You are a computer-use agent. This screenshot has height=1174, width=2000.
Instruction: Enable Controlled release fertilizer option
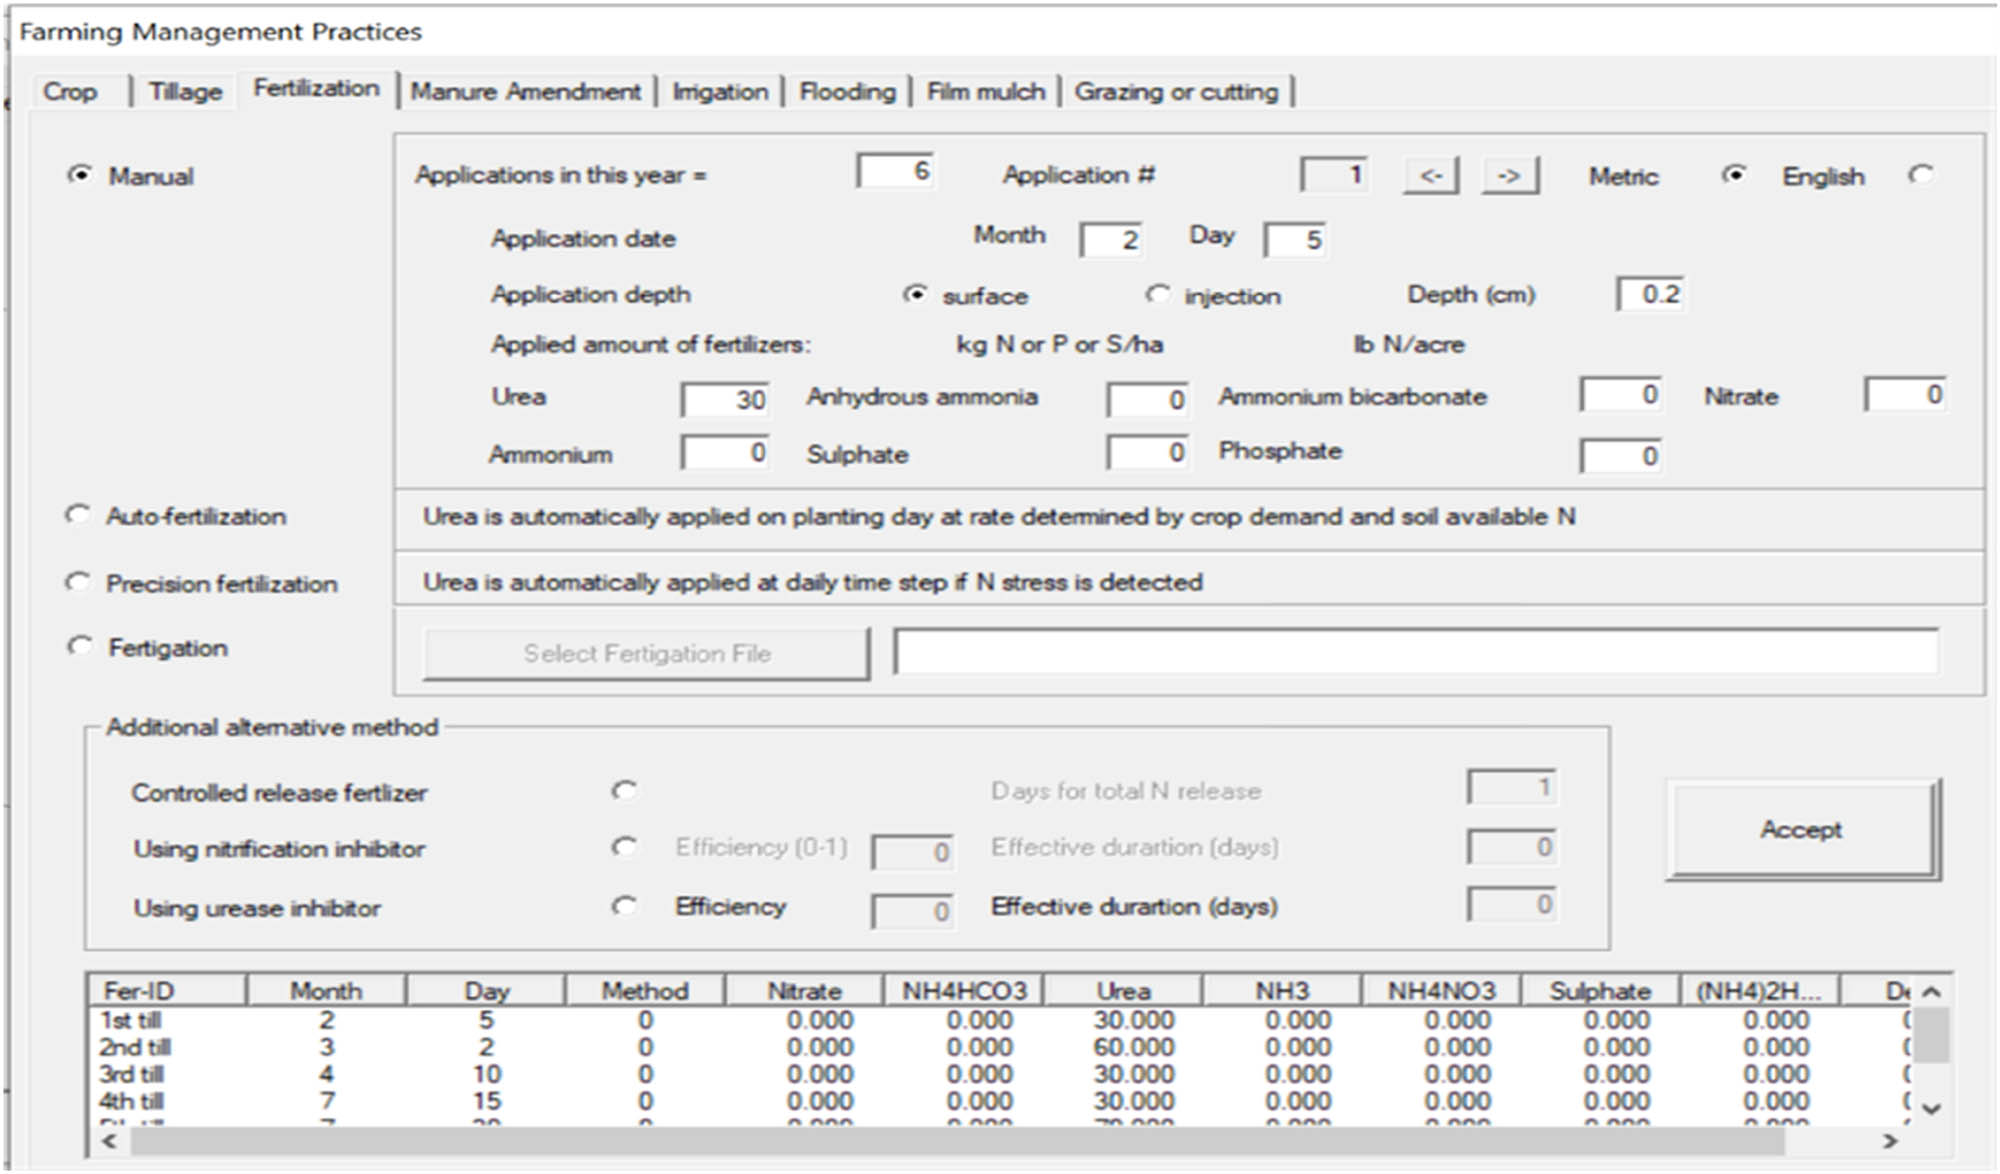tap(624, 791)
